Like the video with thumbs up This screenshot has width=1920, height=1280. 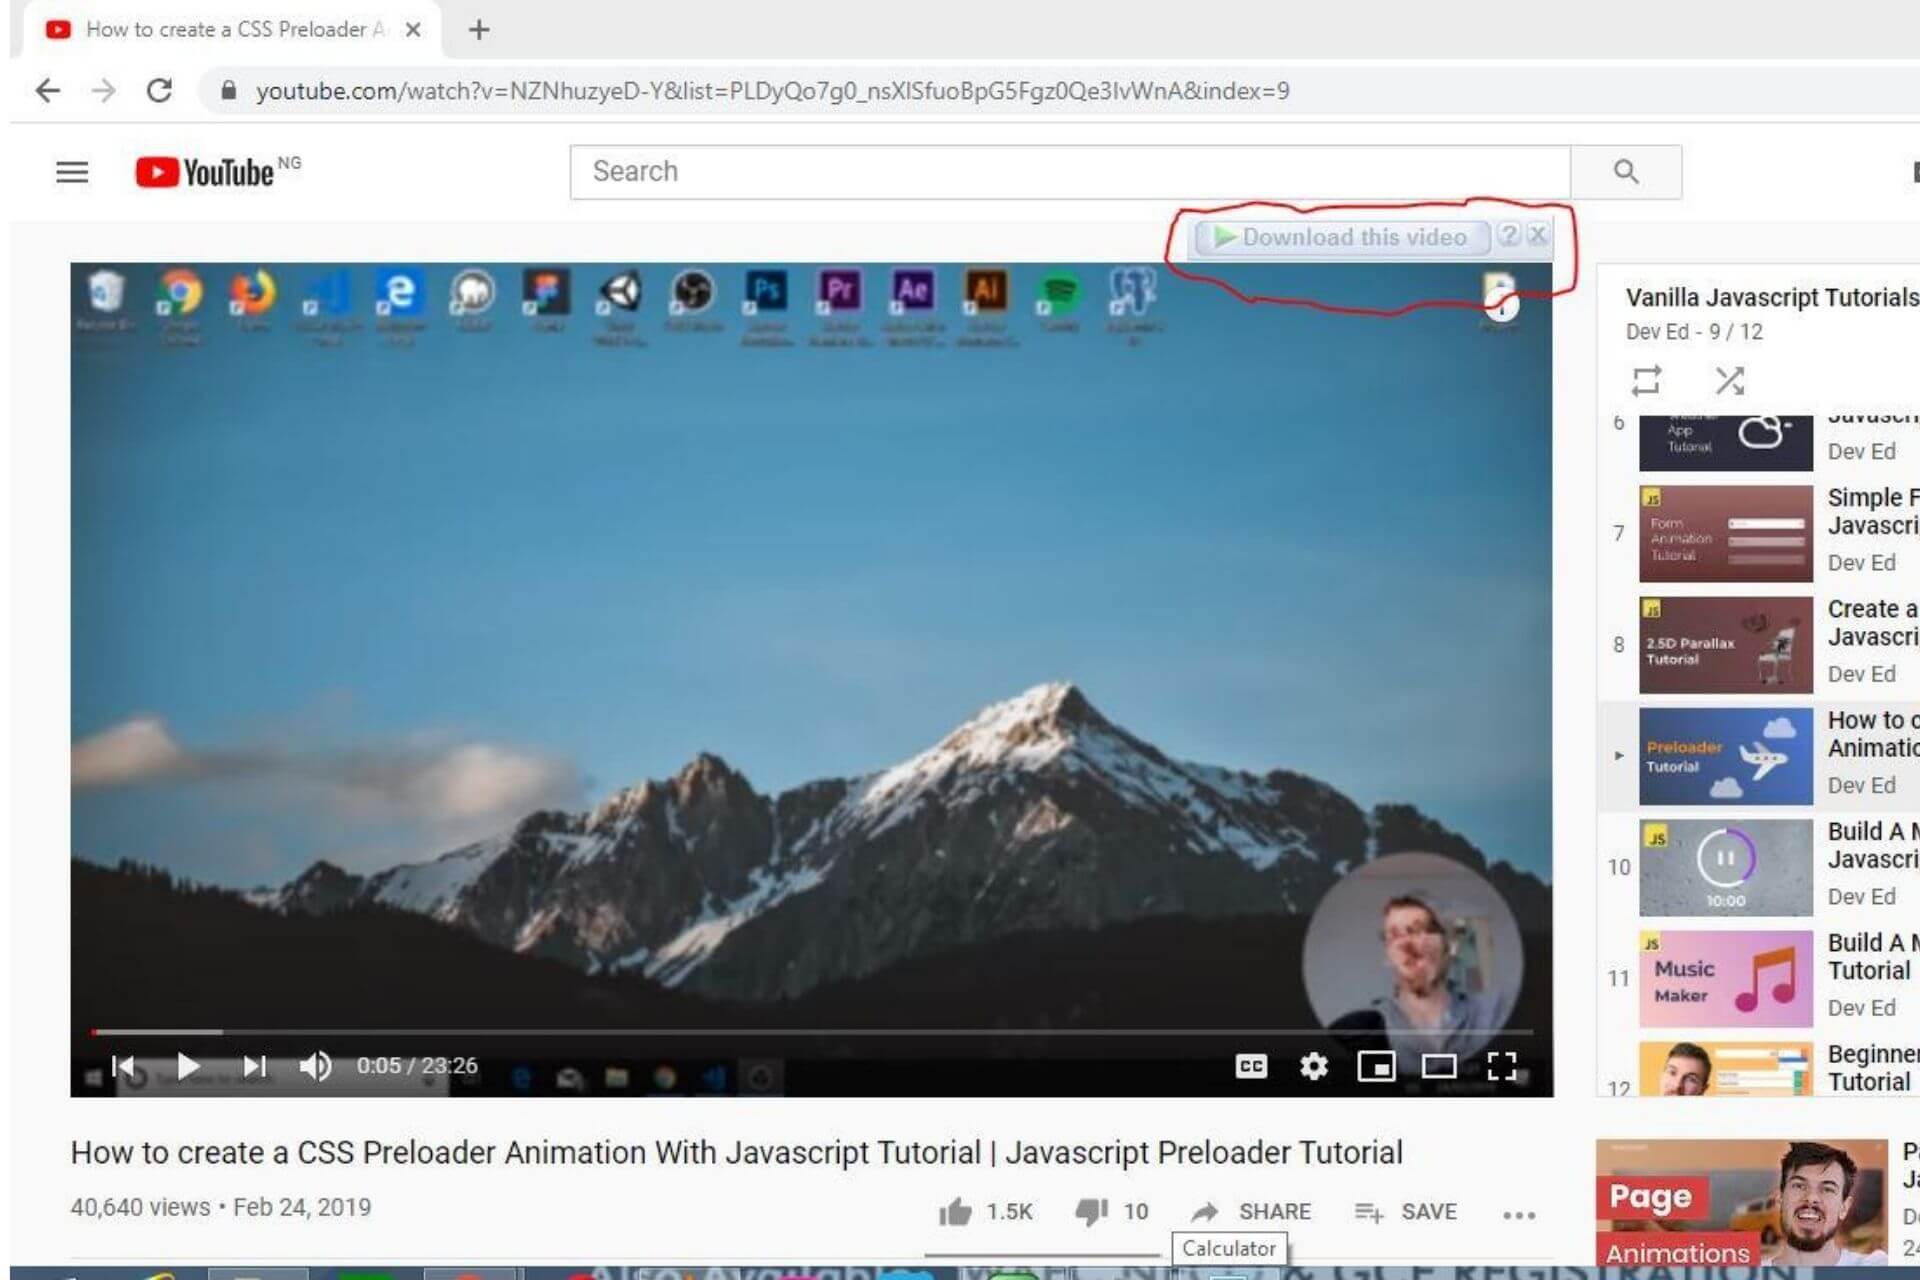tap(955, 1212)
